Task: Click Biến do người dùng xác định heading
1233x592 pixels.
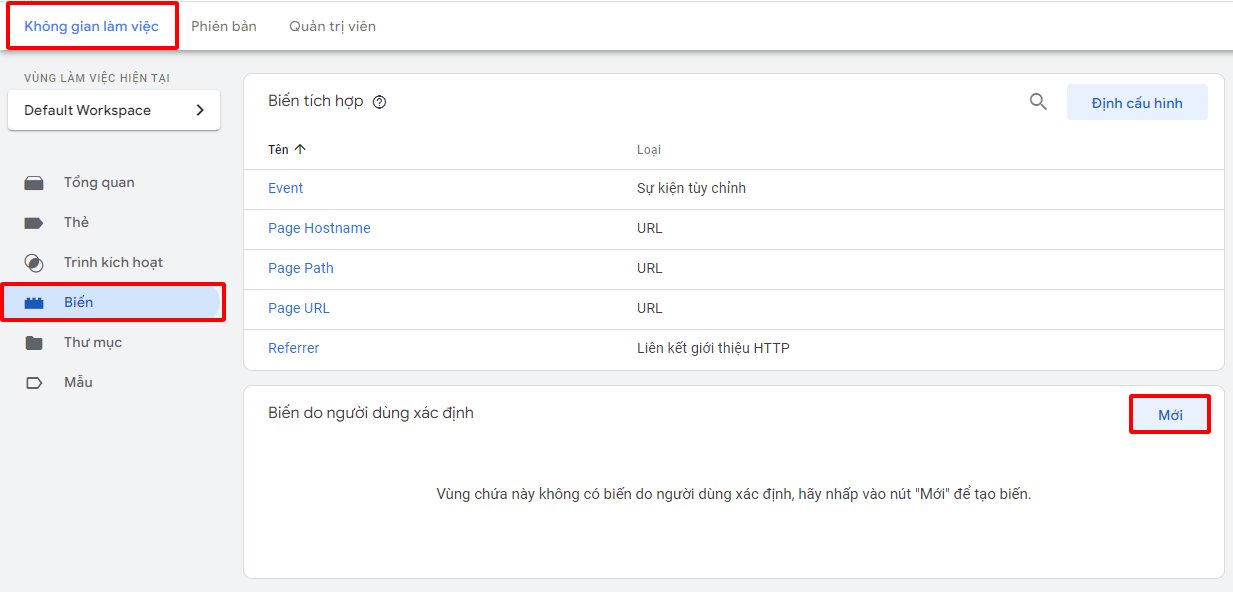Action: click(x=371, y=412)
